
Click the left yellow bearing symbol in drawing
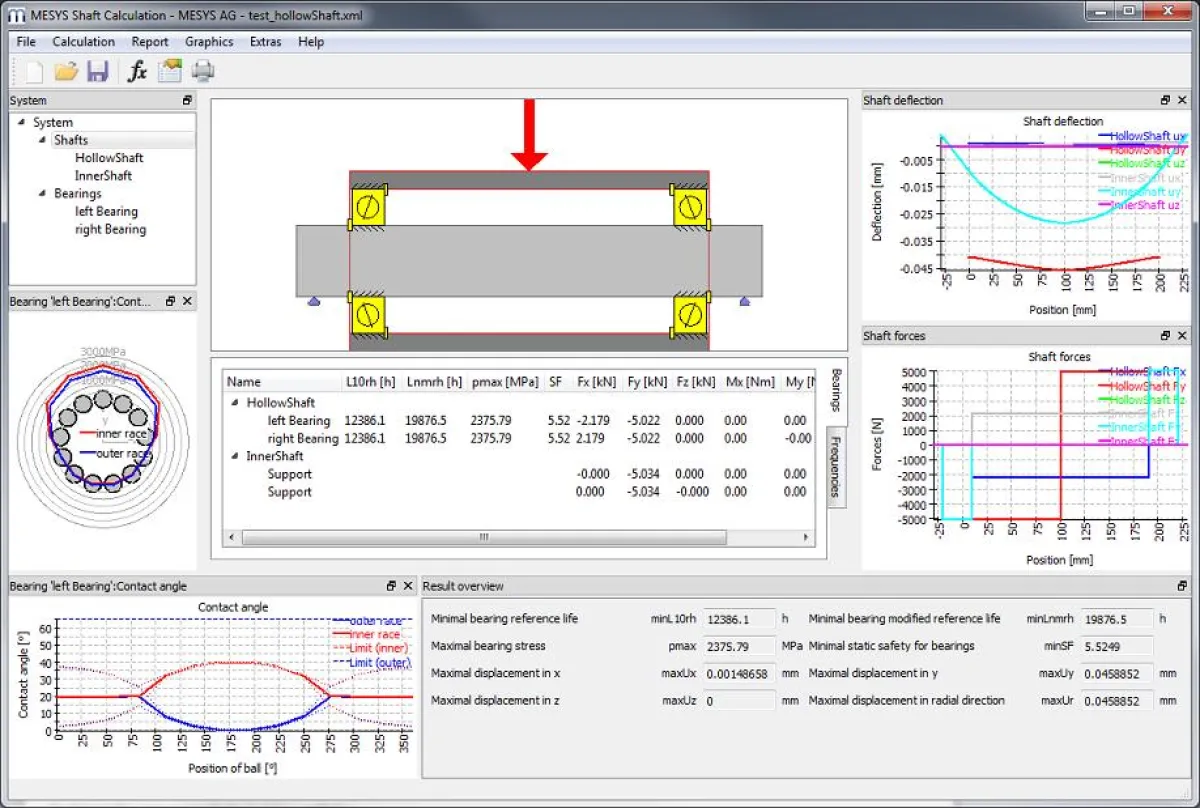pyautogui.click(x=366, y=207)
